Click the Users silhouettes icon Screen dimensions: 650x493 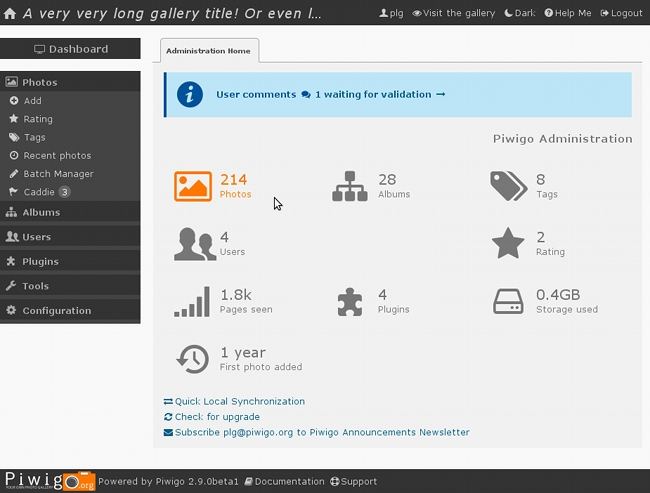(x=195, y=244)
